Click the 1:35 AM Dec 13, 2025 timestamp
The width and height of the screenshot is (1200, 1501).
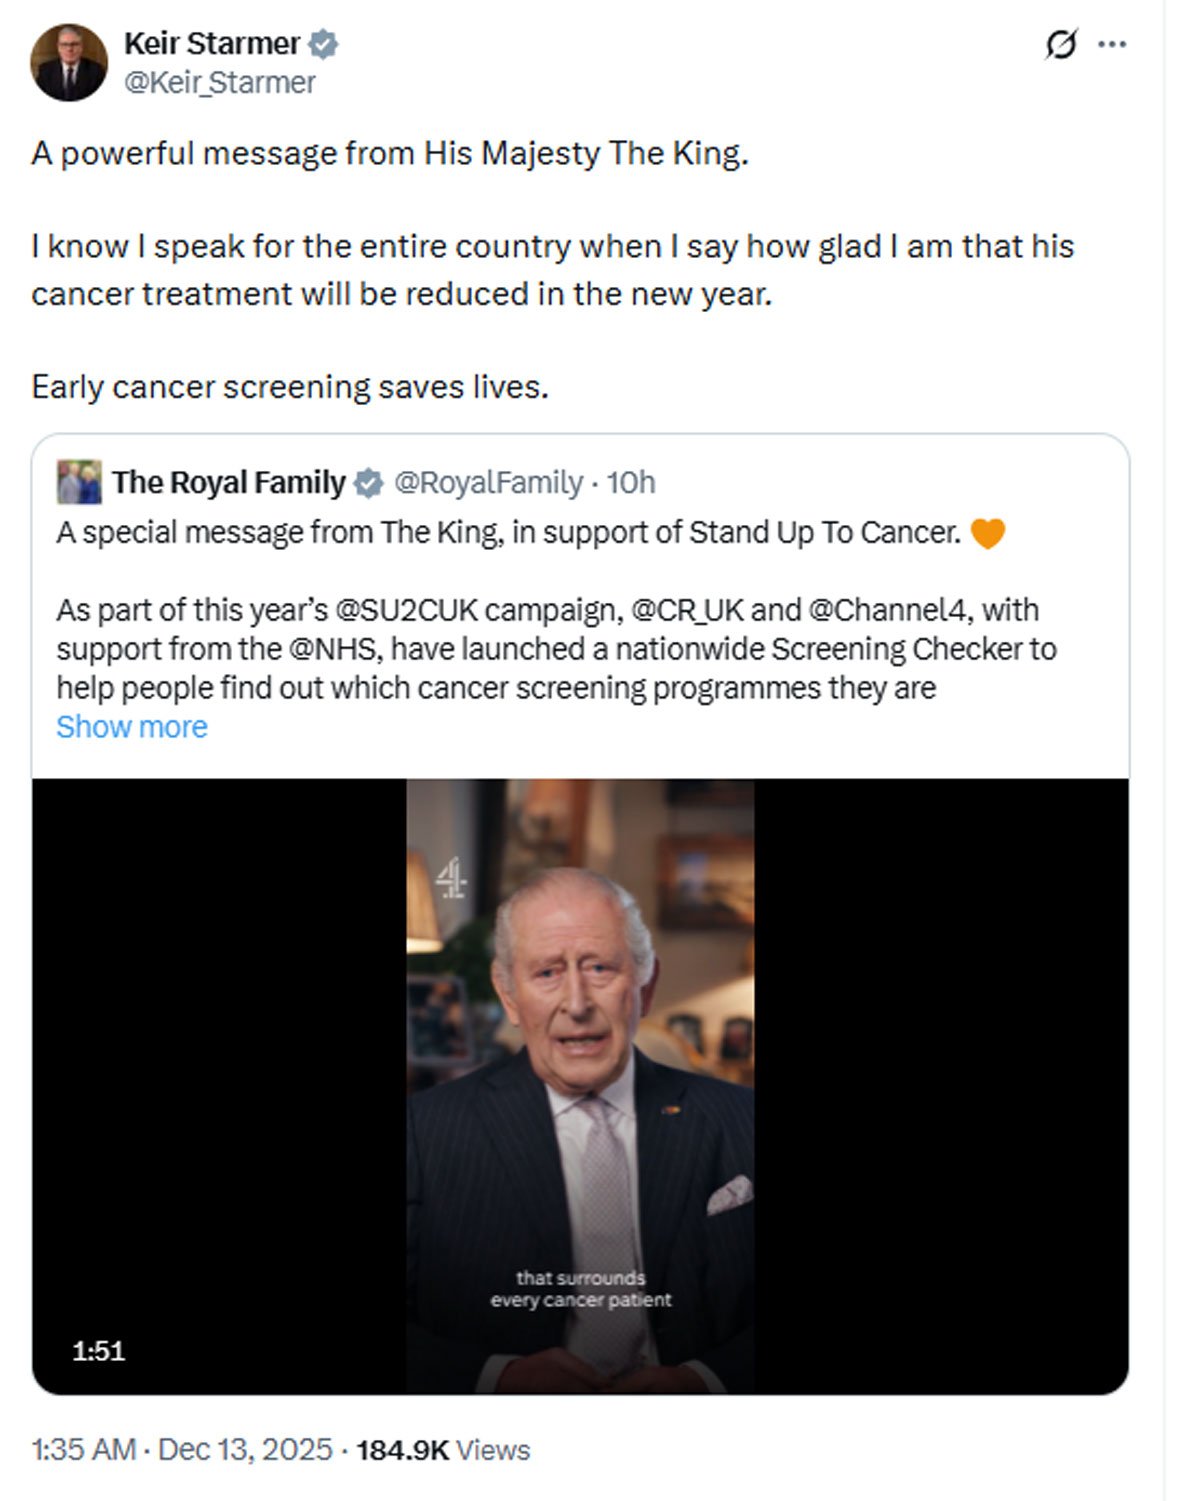point(182,1450)
